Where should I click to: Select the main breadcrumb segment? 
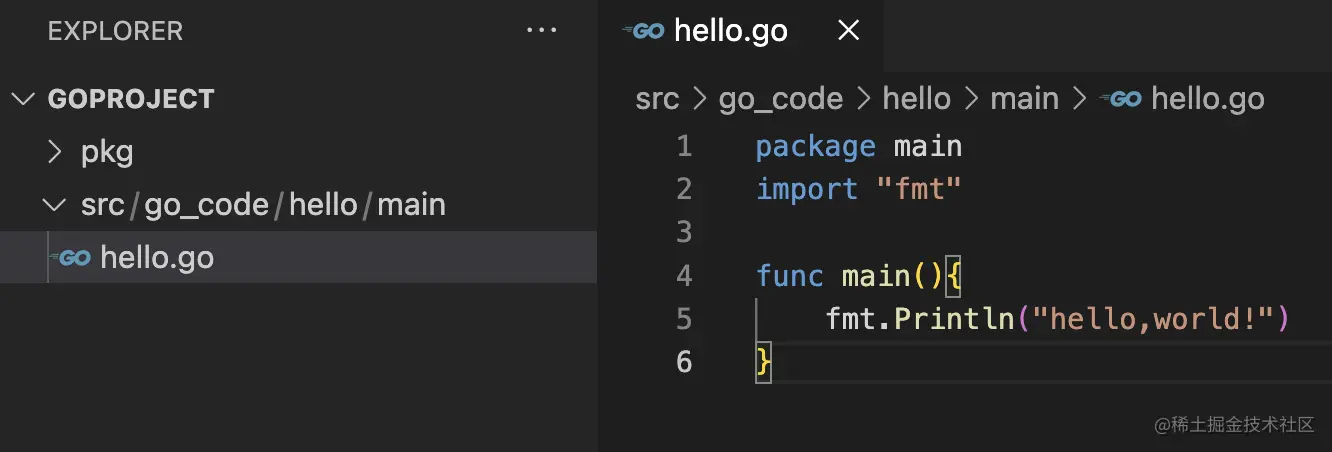pyautogui.click(x=1024, y=99)
